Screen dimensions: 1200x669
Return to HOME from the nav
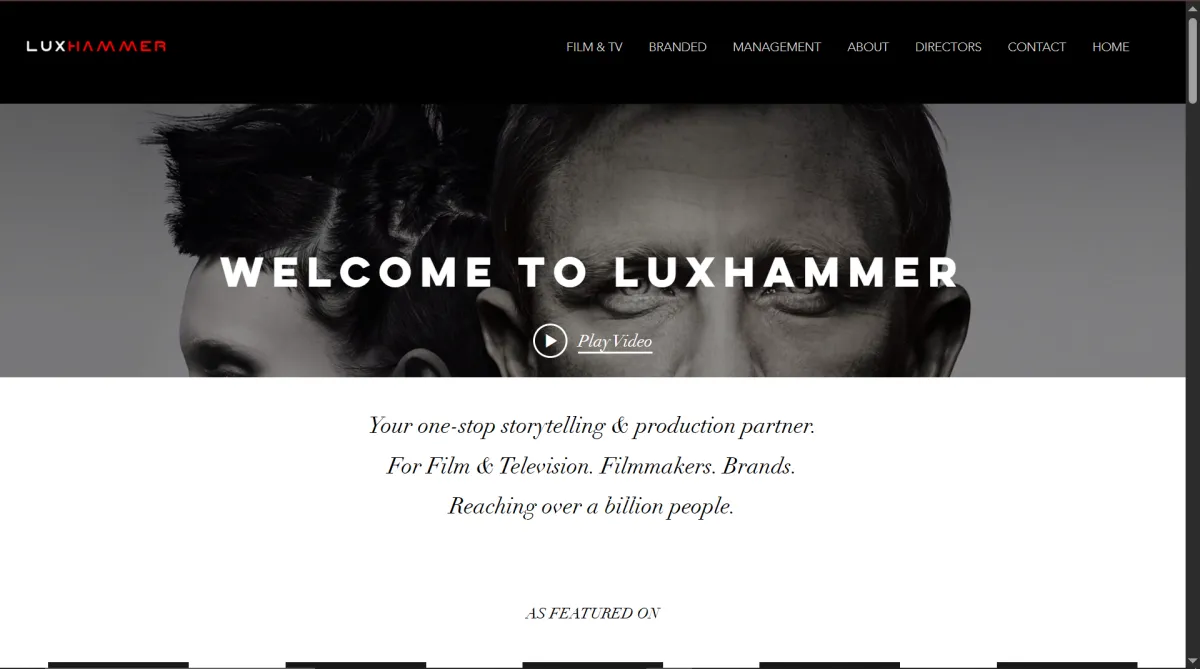tap(1110, 47)
